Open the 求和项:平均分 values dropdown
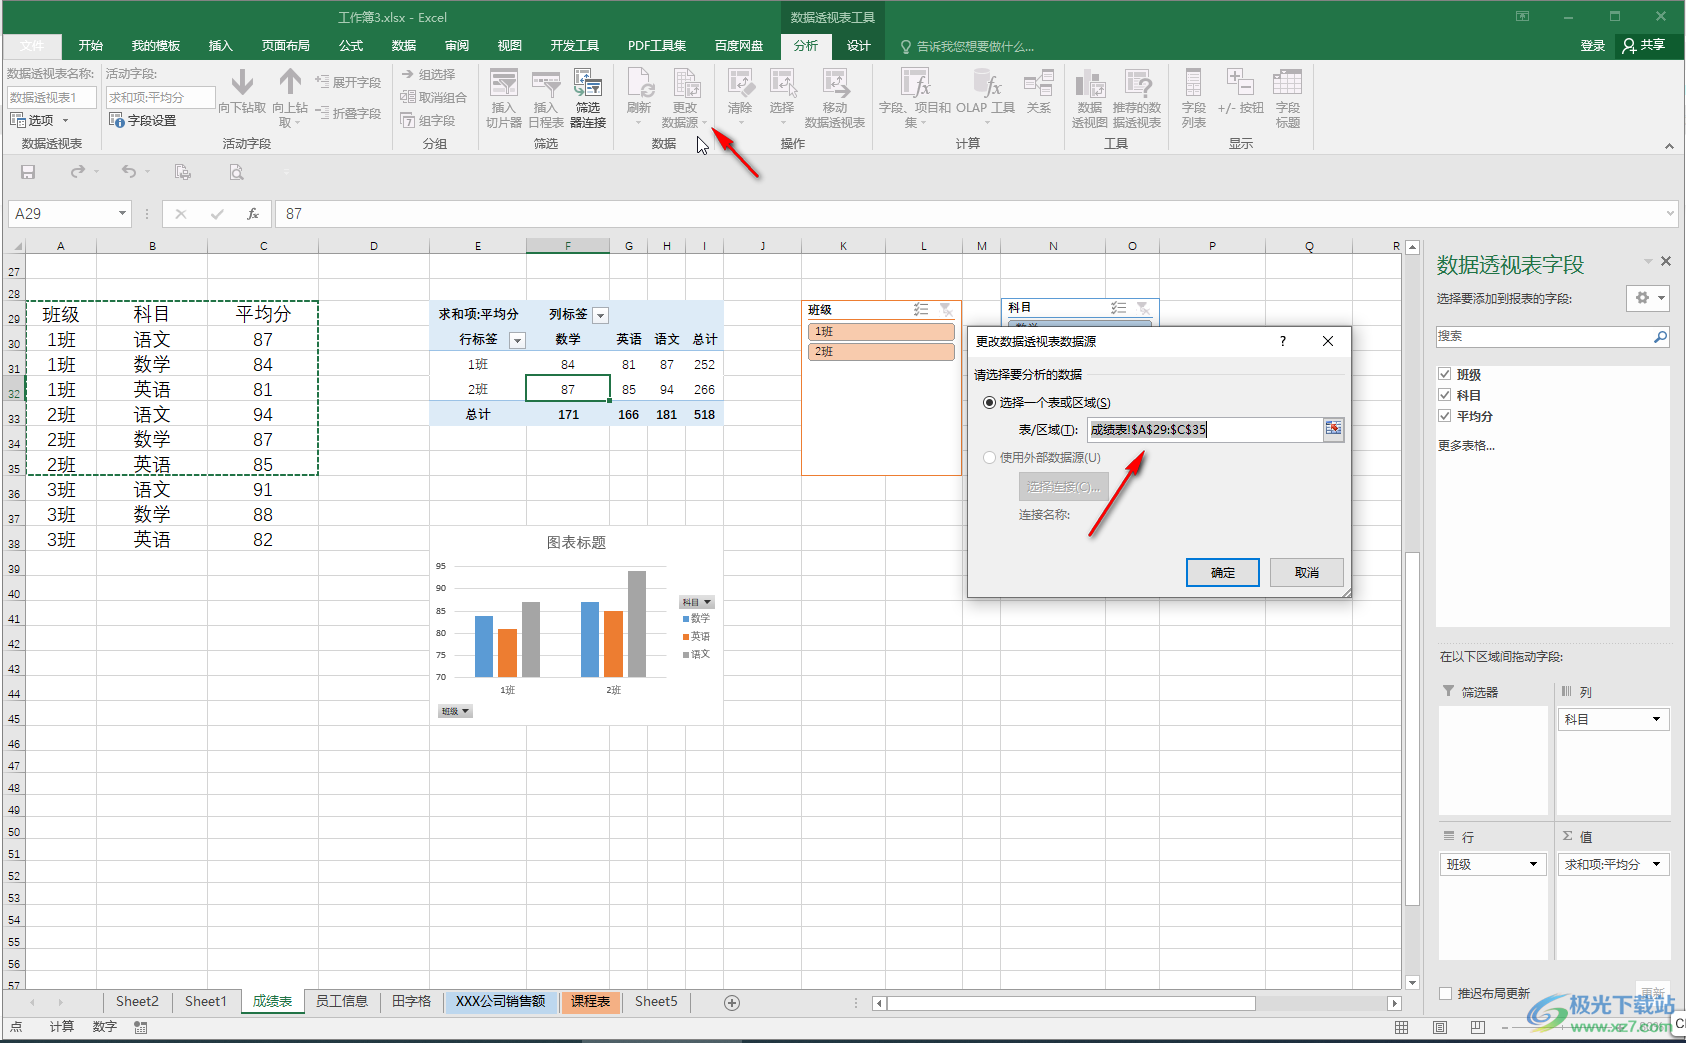The image size is (1686, 1043). coord(1656,864)
